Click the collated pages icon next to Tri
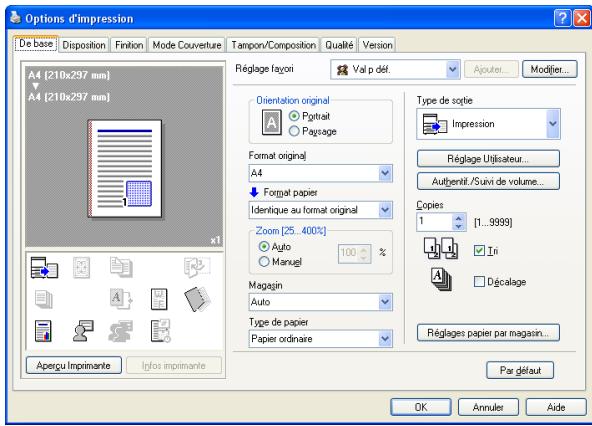 tap(441, 248)
